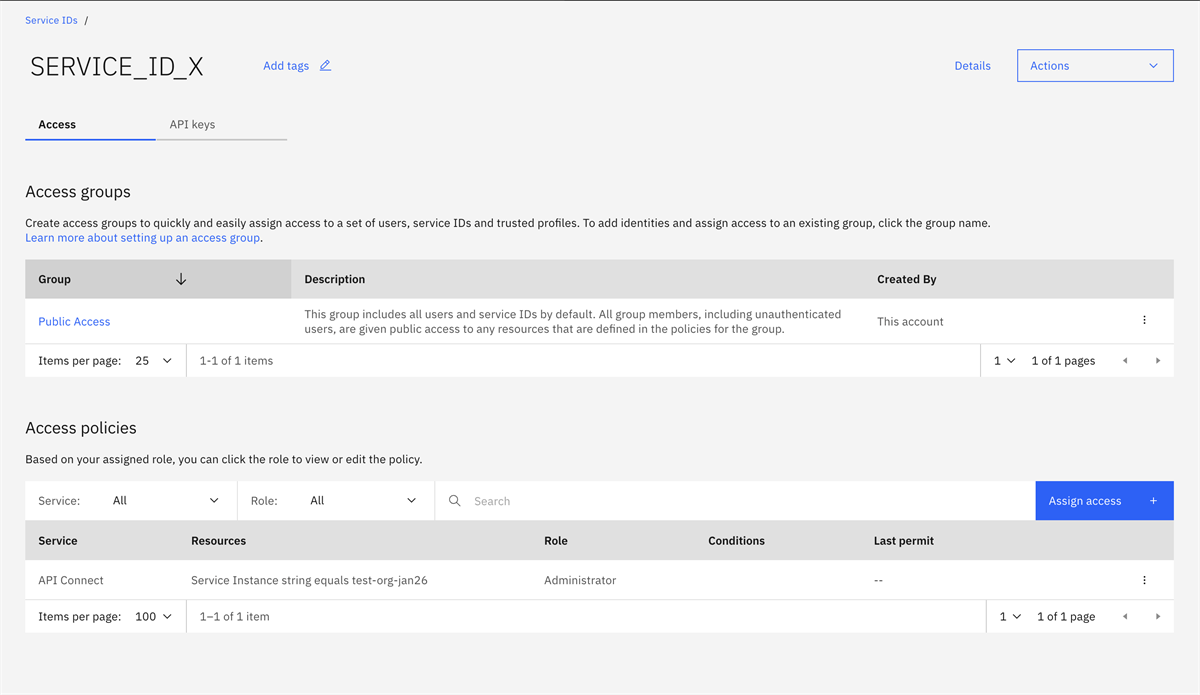Go to next page in Access groups table

click(1158, 361)
